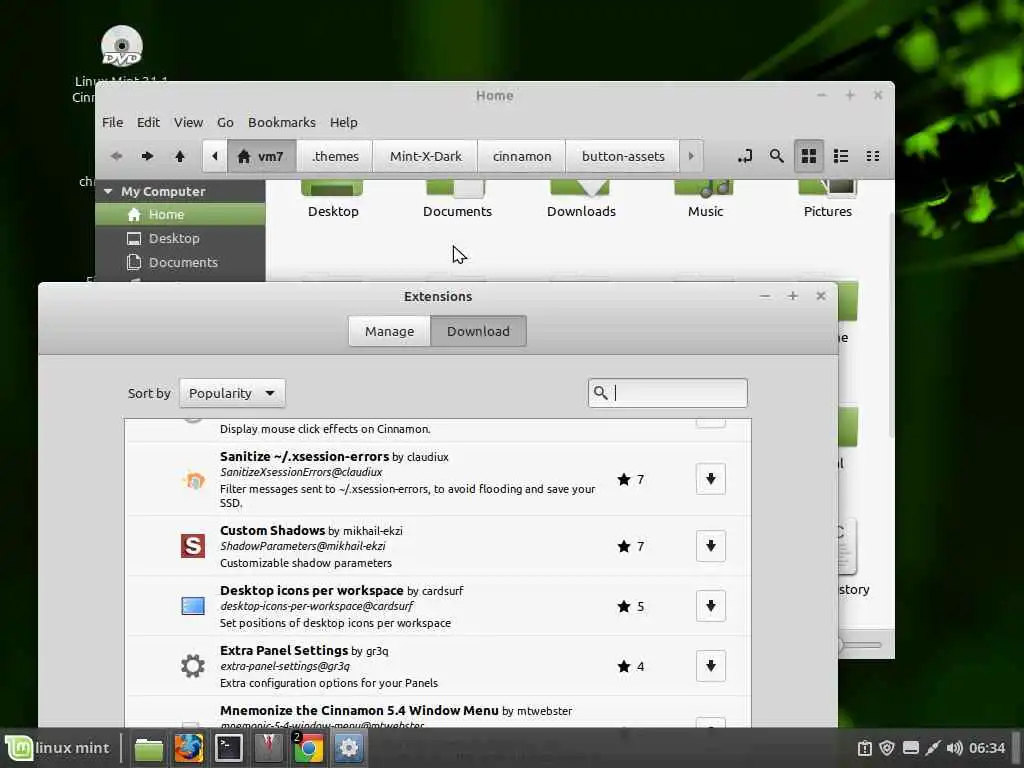This screenshot has width=1024, height=768.
Task: Select Desktop folder in Home window
Action: click(x=333, y=200)
